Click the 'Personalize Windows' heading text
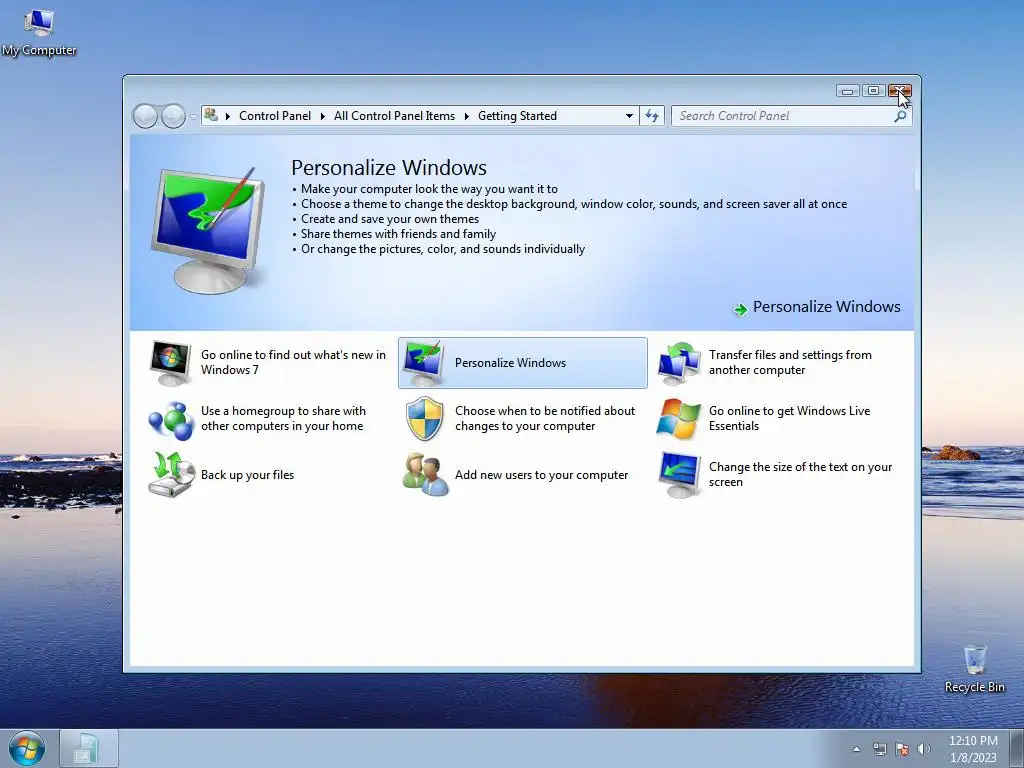Image resolution: width=1024 pixels, height=768 pixels. 389,168
